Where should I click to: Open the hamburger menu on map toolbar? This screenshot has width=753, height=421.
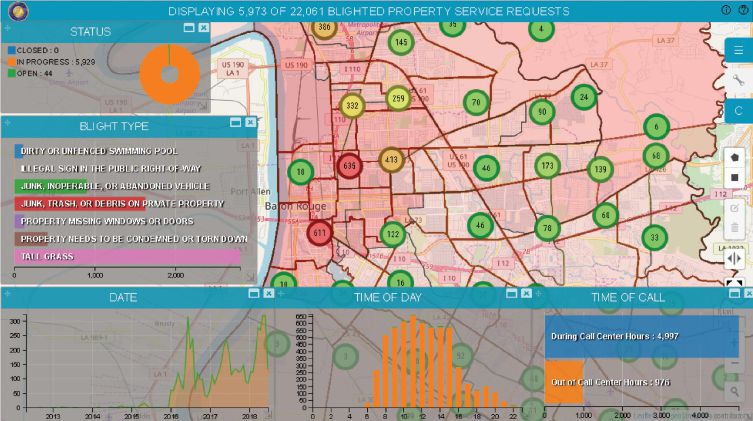737,50
